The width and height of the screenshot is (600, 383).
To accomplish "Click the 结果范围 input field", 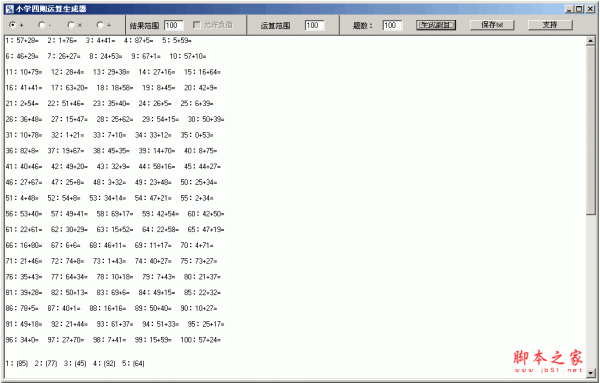I will pos(174,25).
